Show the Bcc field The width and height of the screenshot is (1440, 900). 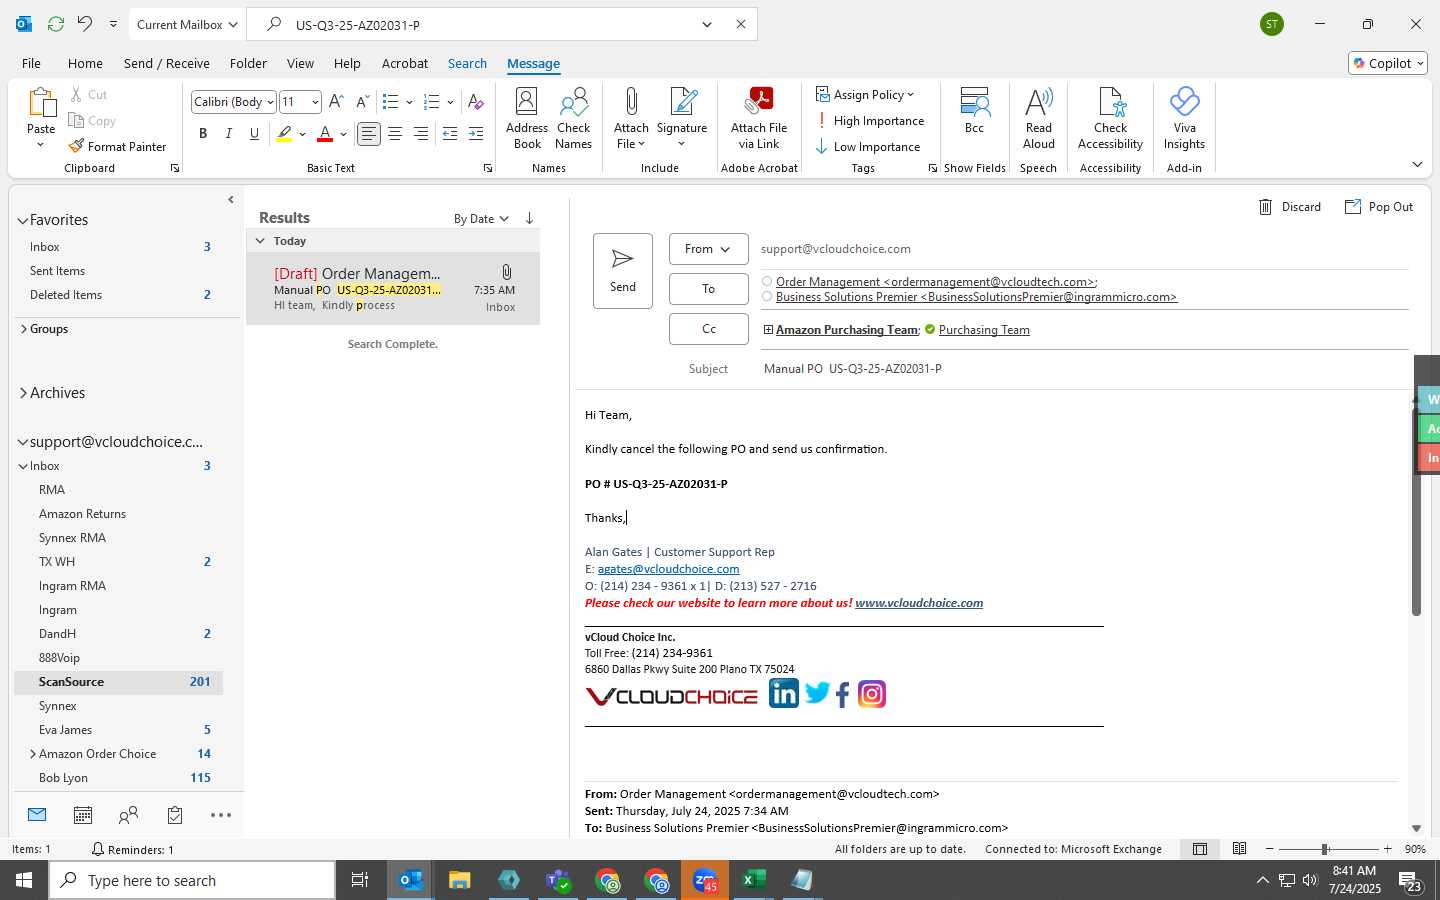point(974,111)
